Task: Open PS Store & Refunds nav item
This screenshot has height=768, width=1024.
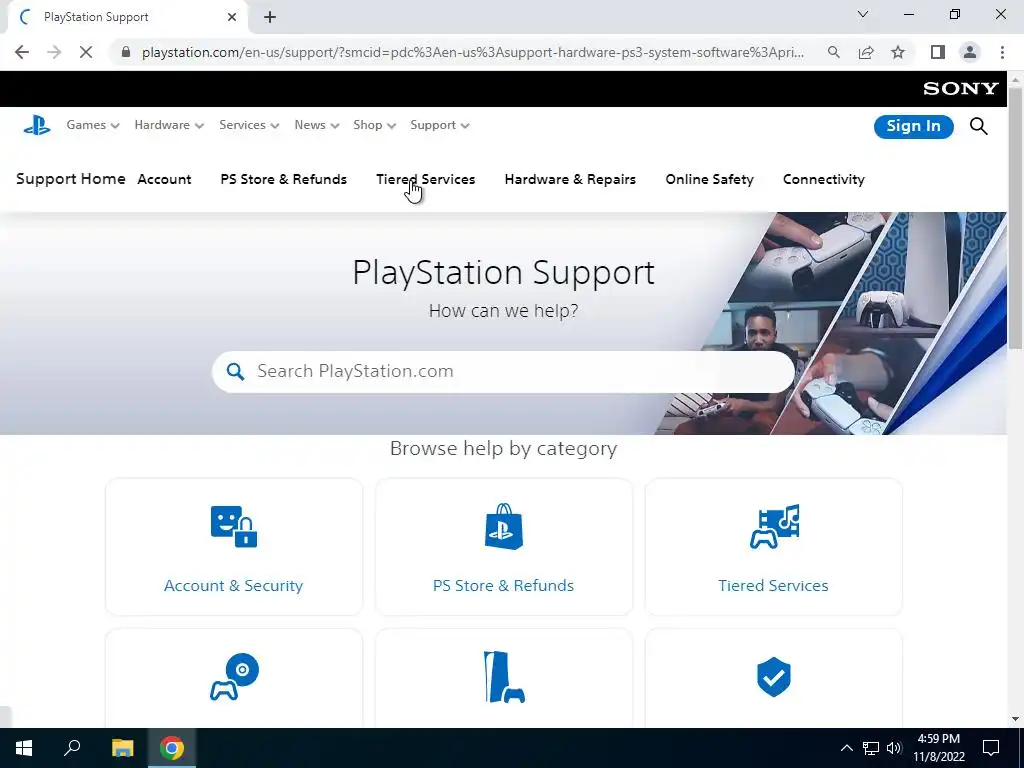Action: [x=283, y=179]
